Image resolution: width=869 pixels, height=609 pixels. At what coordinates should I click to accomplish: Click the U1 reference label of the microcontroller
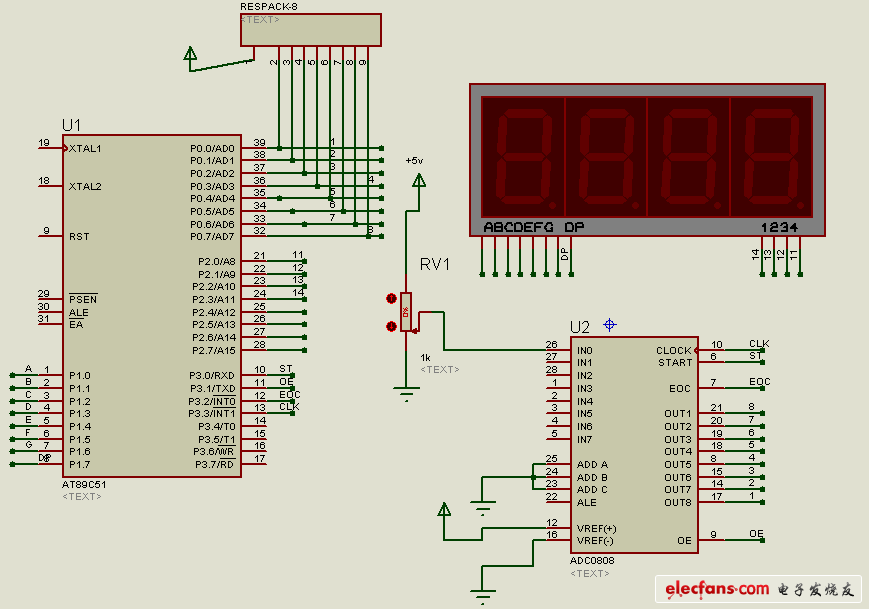pyautogui.click(x=71, y=125)
